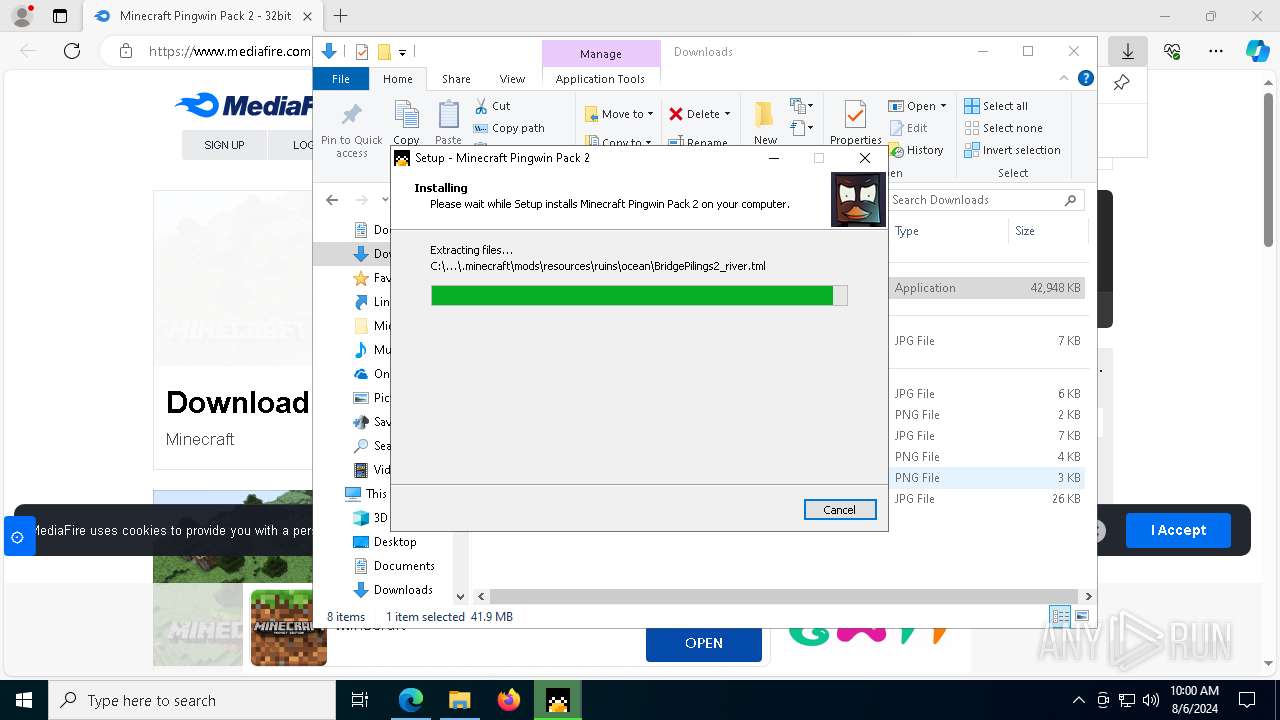Select the Manage contextual tab header
The image size is (1280, 720).
(x=600, y=54)
